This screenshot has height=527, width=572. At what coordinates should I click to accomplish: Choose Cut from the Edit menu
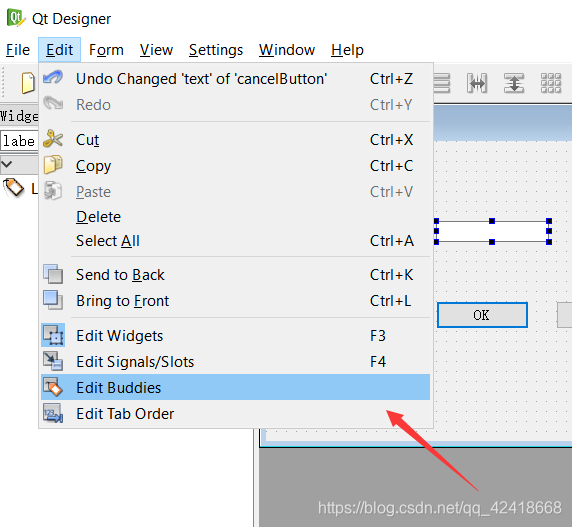236,140
